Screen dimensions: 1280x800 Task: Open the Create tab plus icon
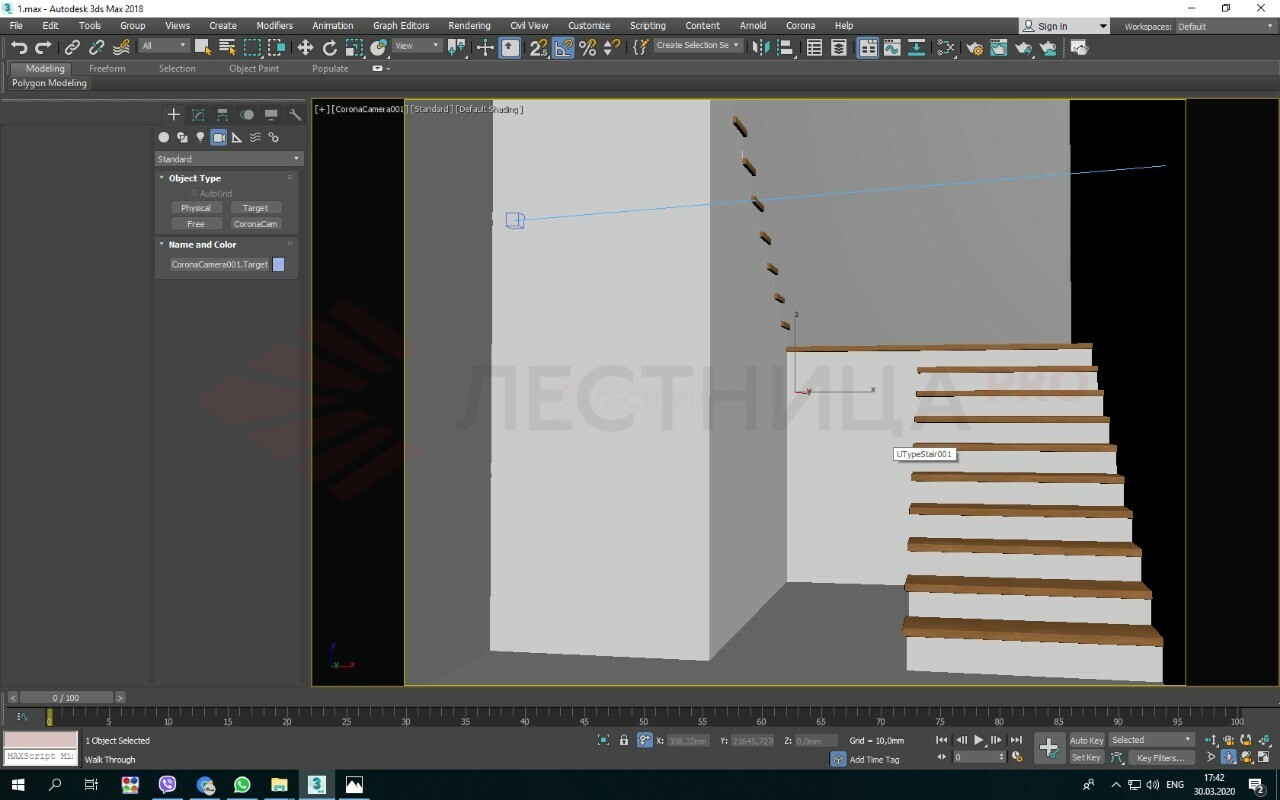coord(173,115)
